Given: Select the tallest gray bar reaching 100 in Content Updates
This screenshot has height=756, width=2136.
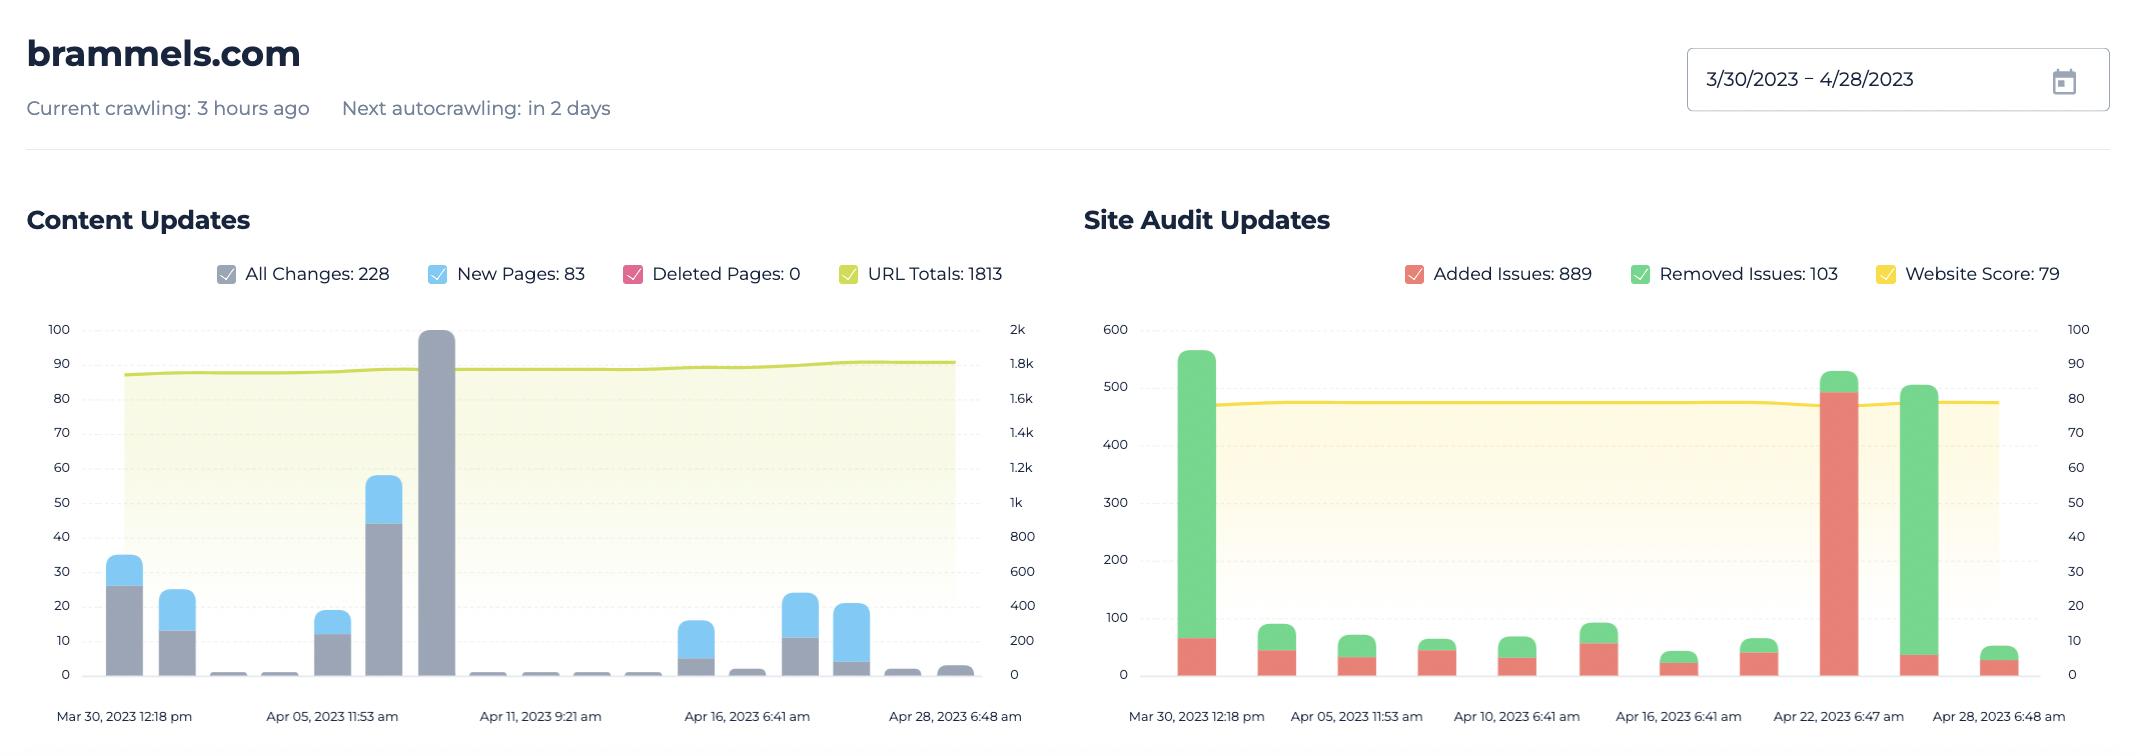Looking at the screenshot, I should coord(437,503).
